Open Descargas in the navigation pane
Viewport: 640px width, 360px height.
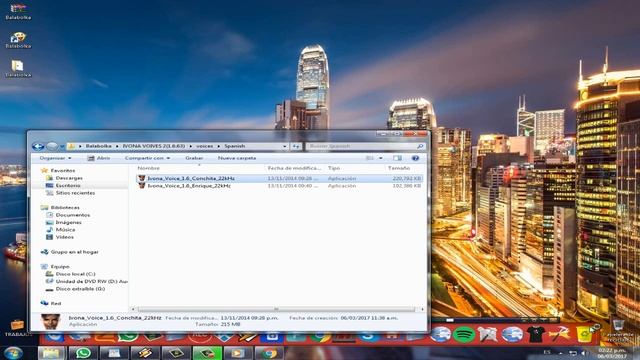[x=69, y=178]
